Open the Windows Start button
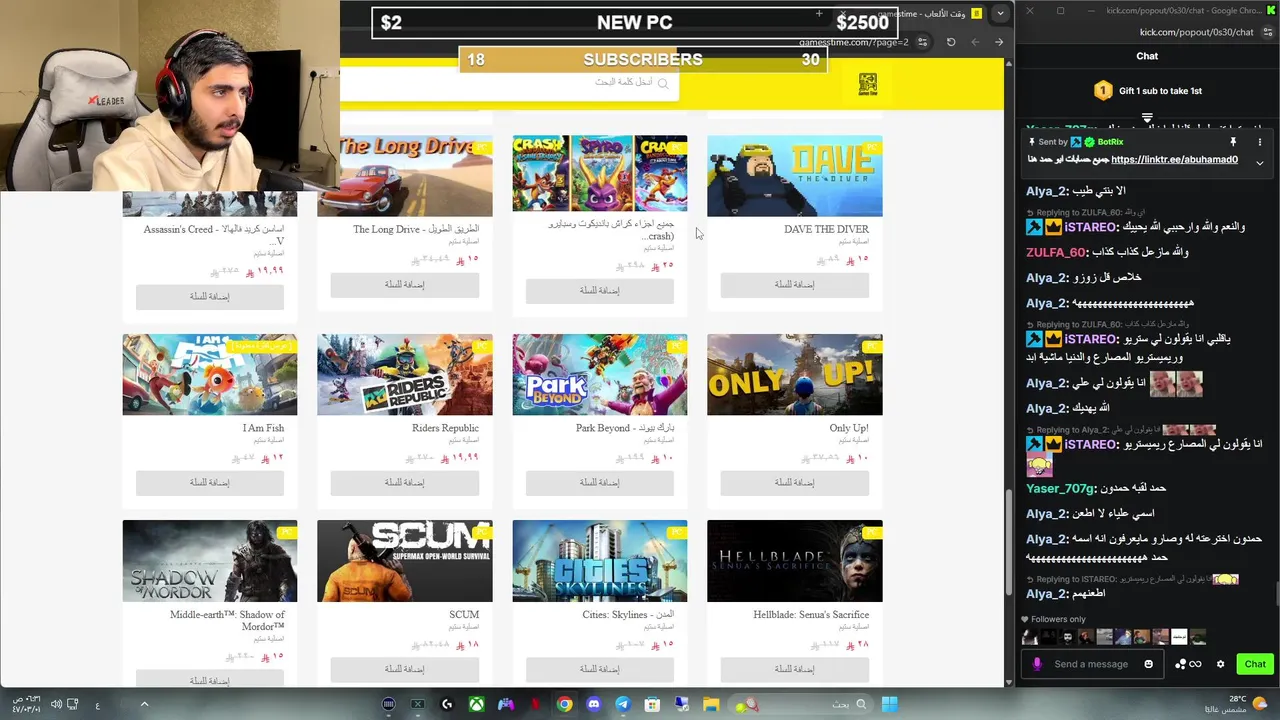 (889, 704)
